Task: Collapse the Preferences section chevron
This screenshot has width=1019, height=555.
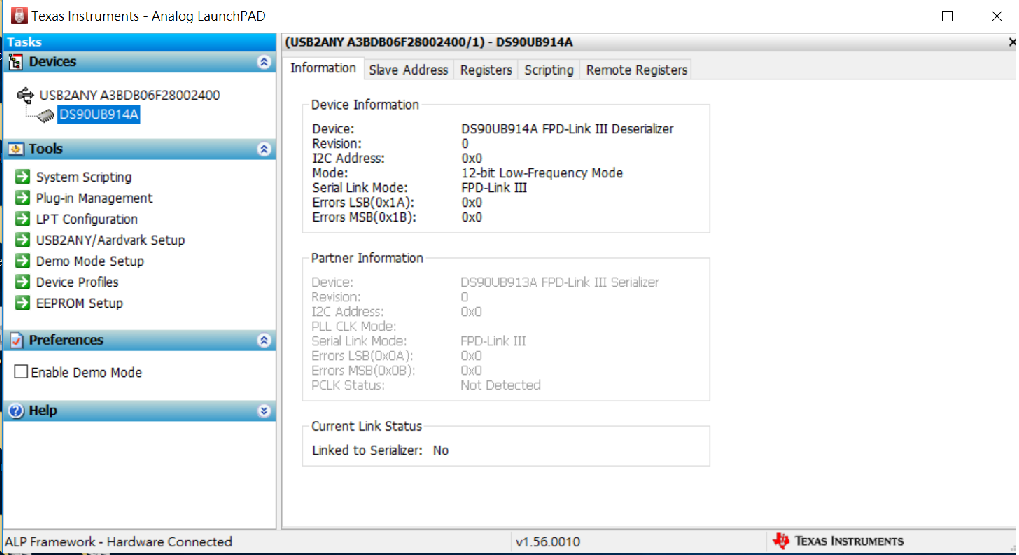Action: (264, 341)
